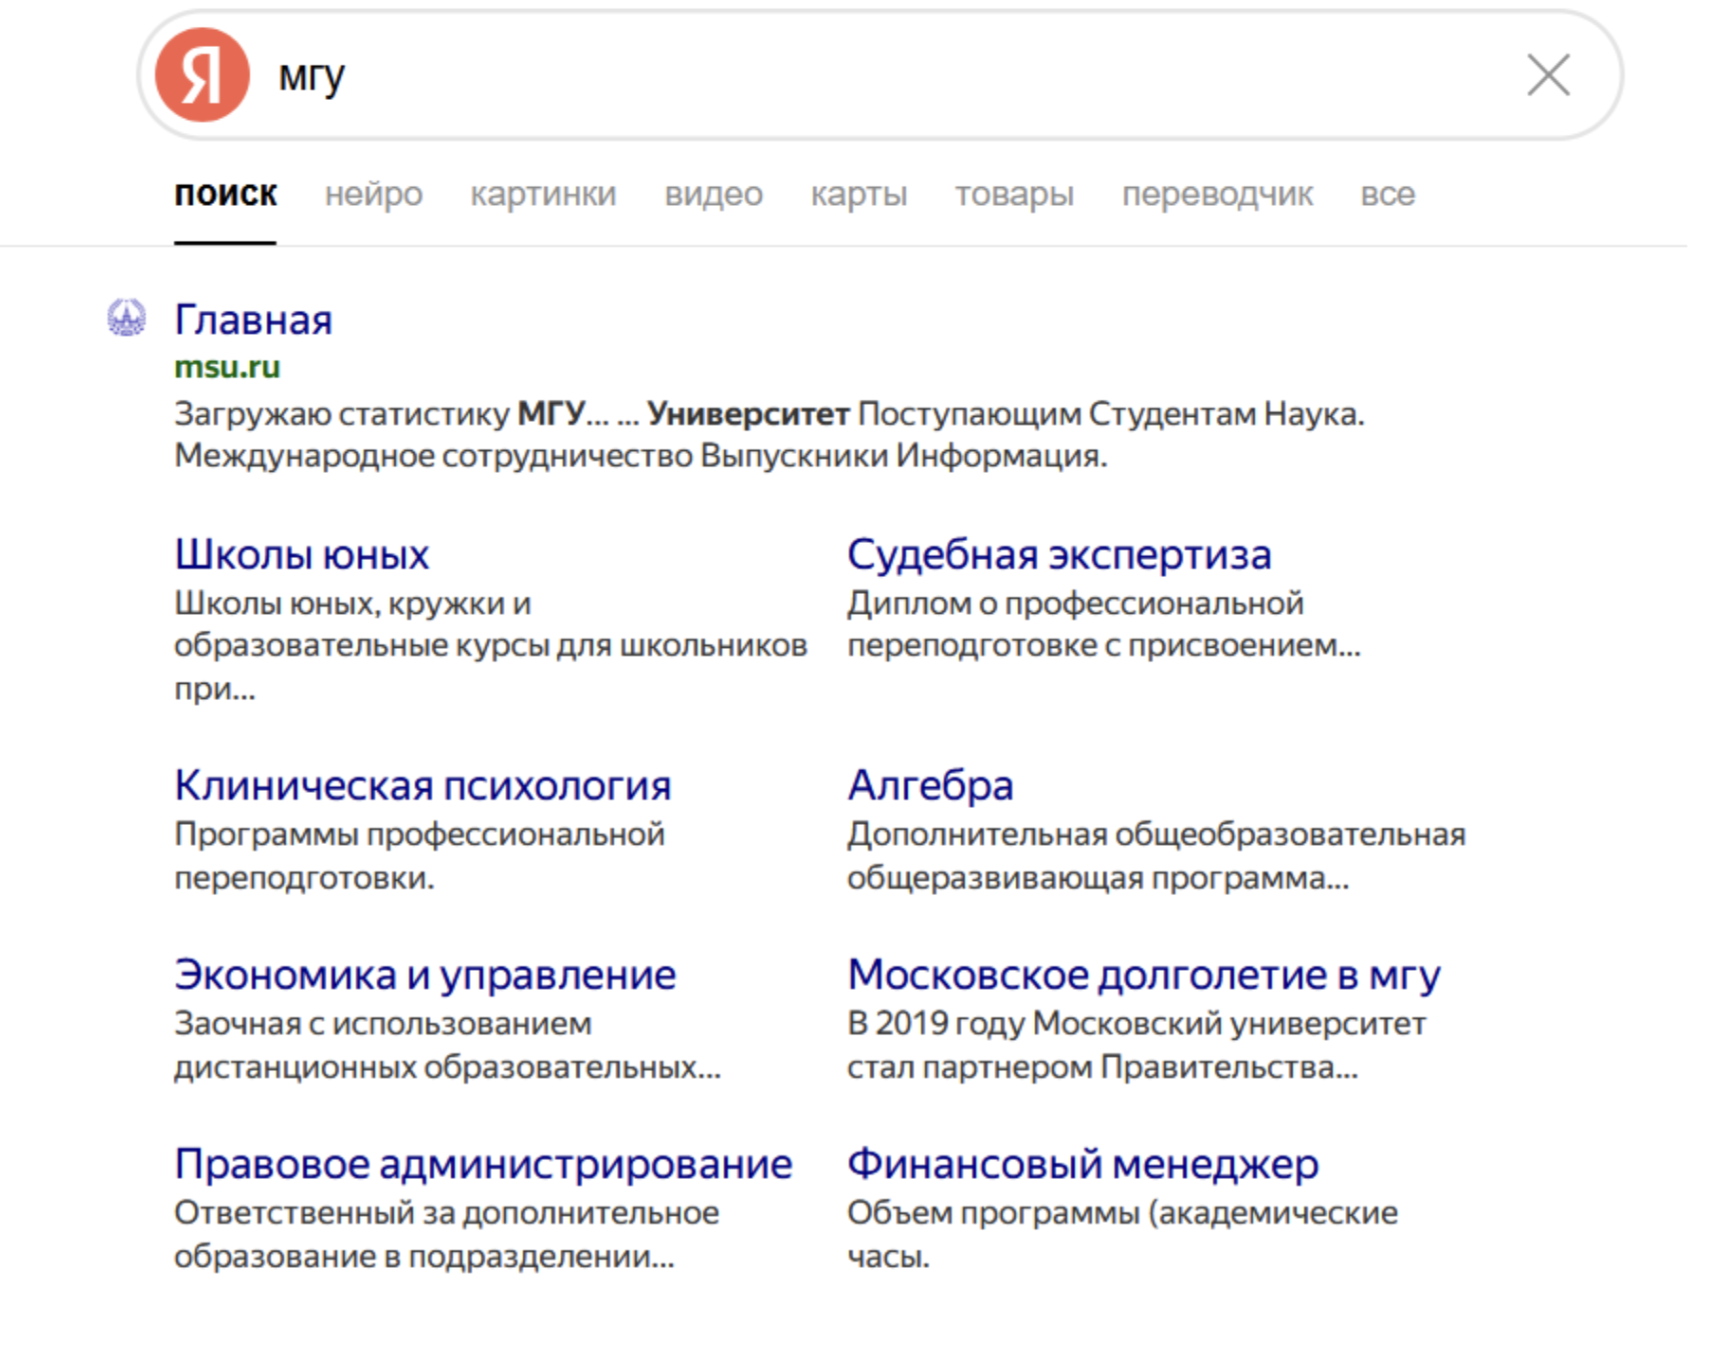Follow 'Московское долголетие в мгу' link

1144,974
